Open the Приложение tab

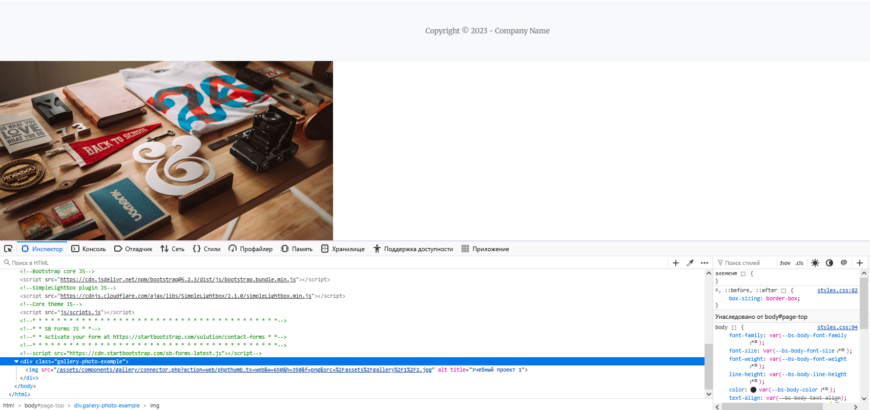coord(485,249)
